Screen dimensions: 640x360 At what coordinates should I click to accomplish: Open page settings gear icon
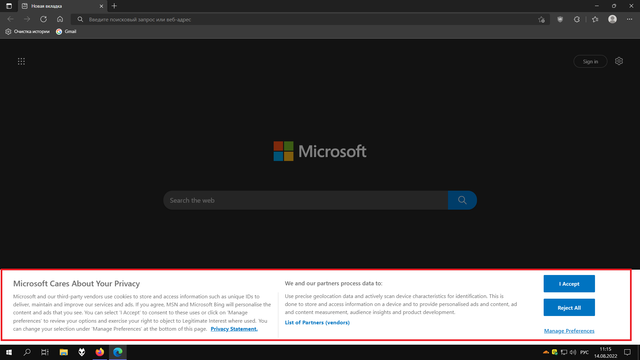619,61
